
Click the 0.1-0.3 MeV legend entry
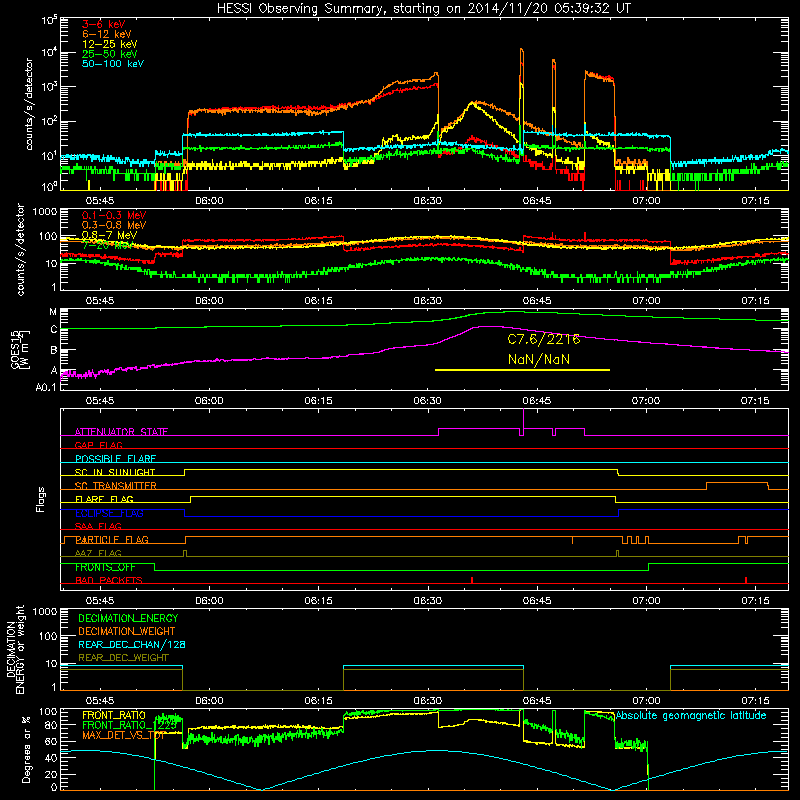[114, 215]
